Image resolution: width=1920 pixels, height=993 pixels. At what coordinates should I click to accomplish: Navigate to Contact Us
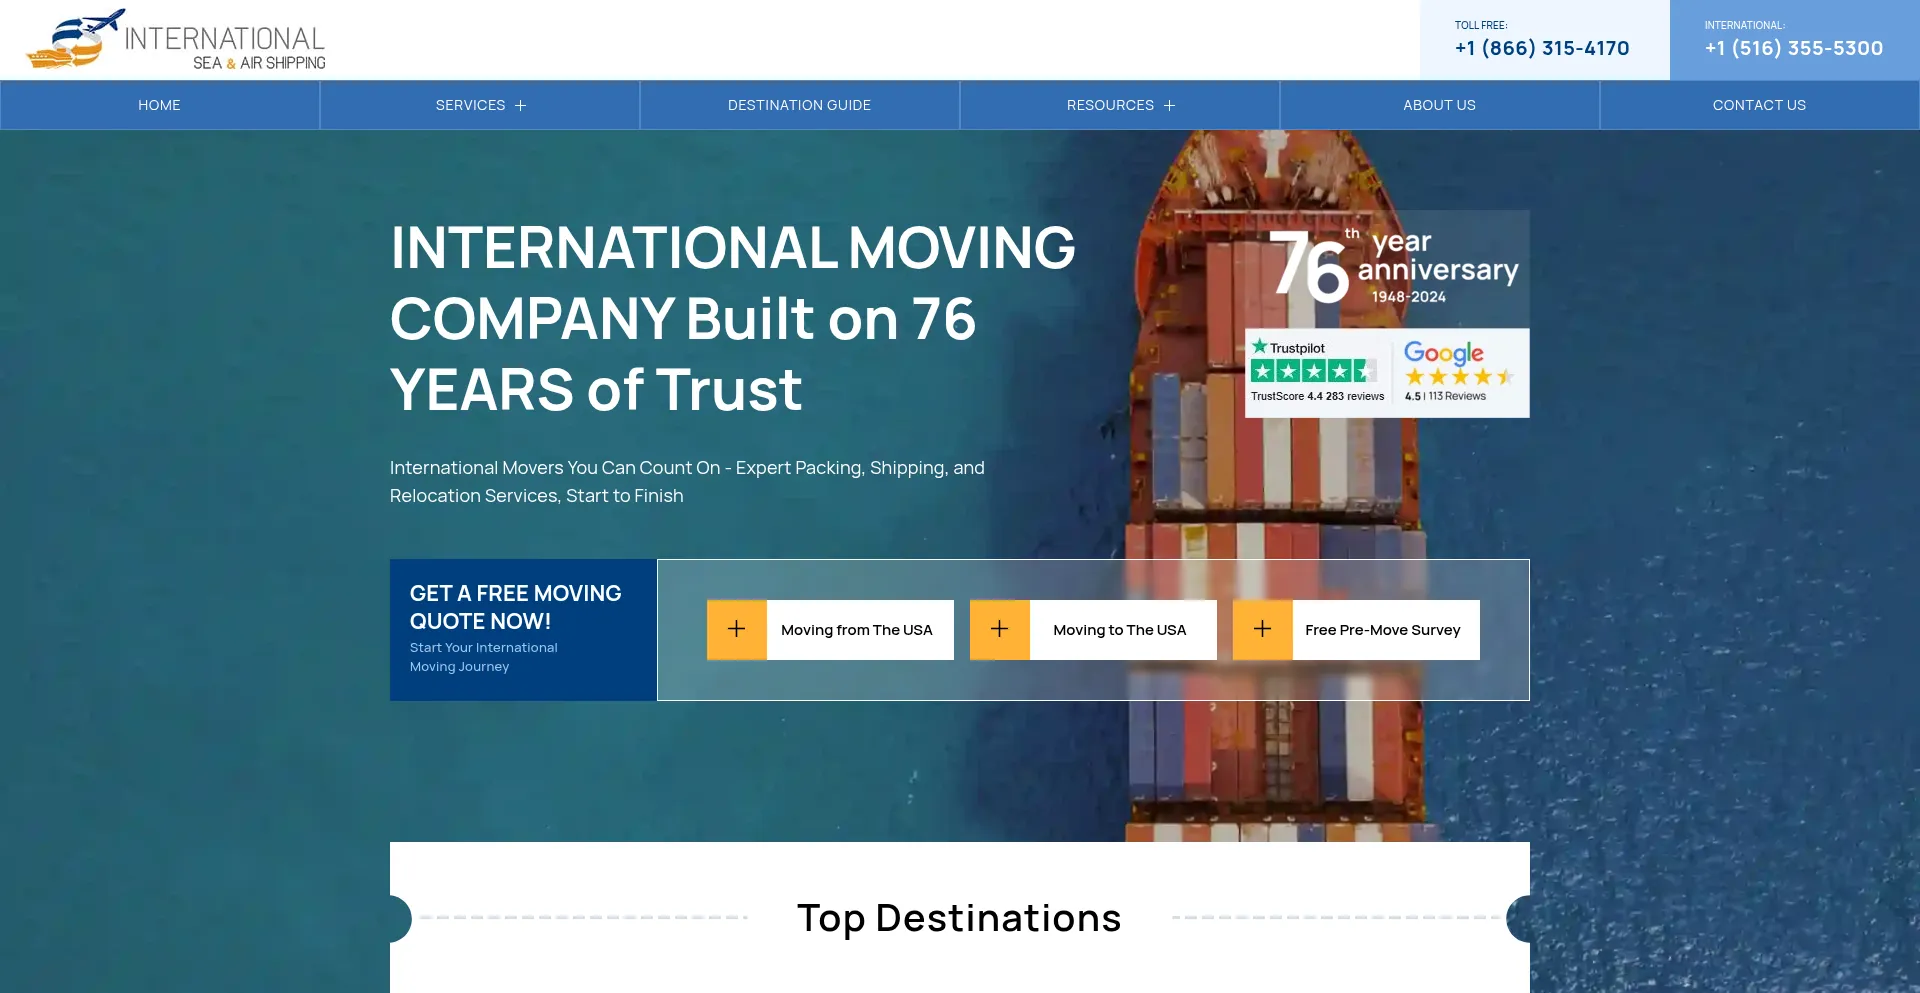pos(1759,105)
